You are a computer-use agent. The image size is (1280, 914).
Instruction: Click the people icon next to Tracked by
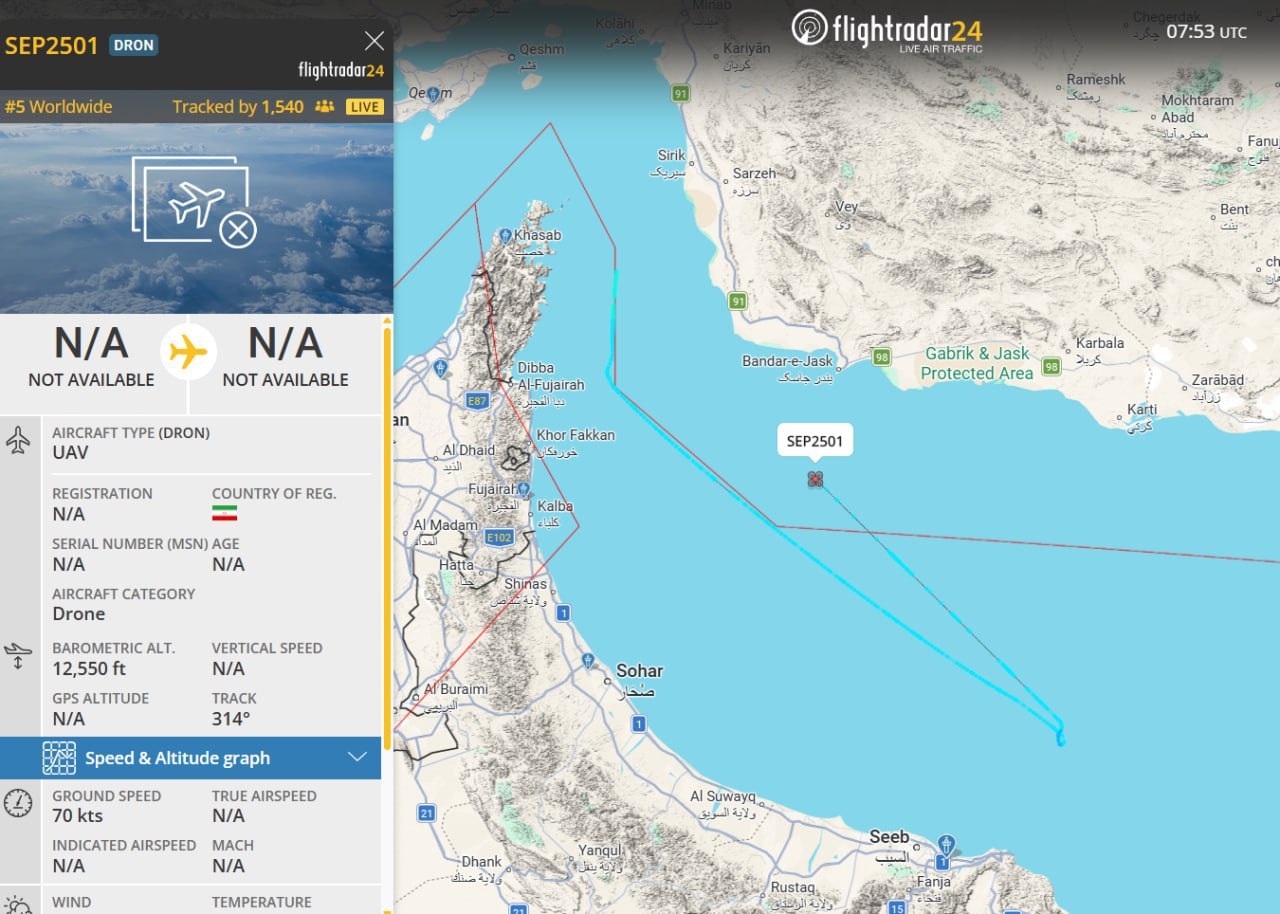324,106
